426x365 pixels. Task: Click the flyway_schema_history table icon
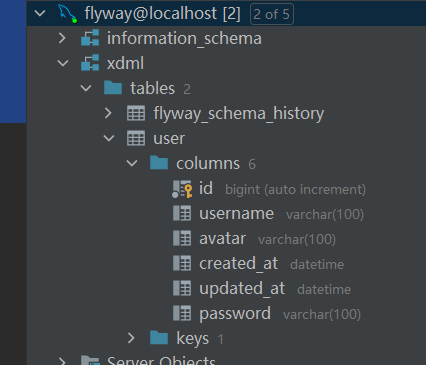click(136, 113)
